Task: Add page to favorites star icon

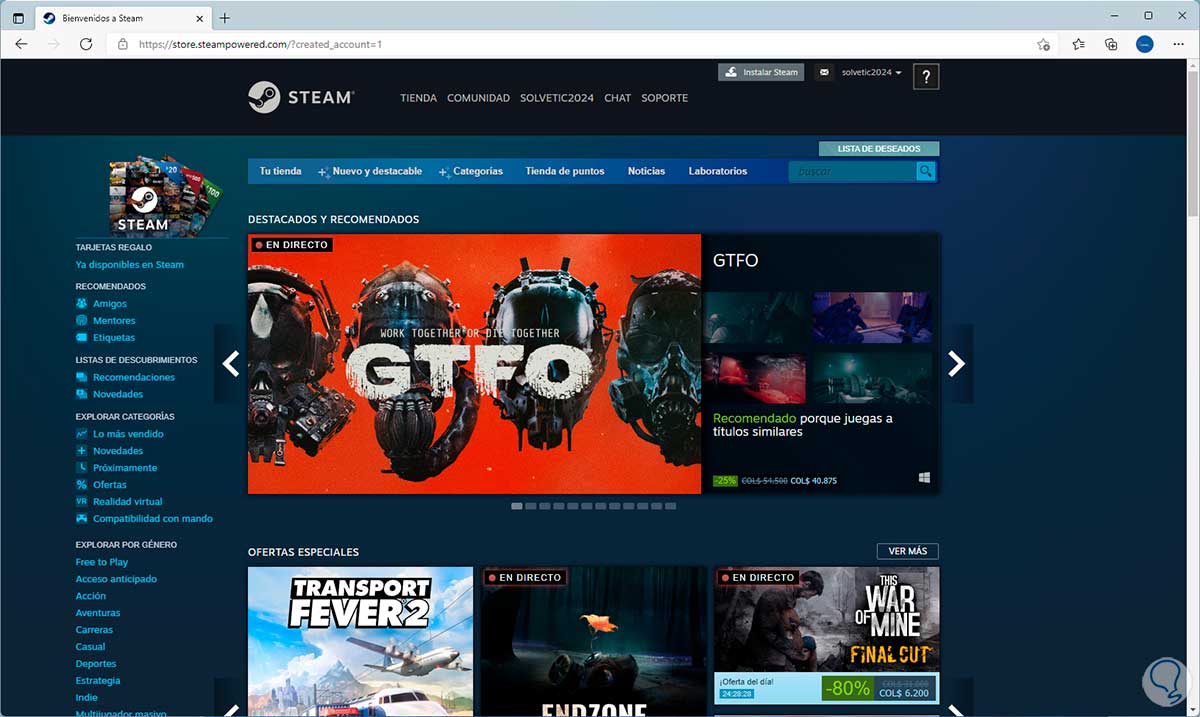Action: (x=1043, y=44)
